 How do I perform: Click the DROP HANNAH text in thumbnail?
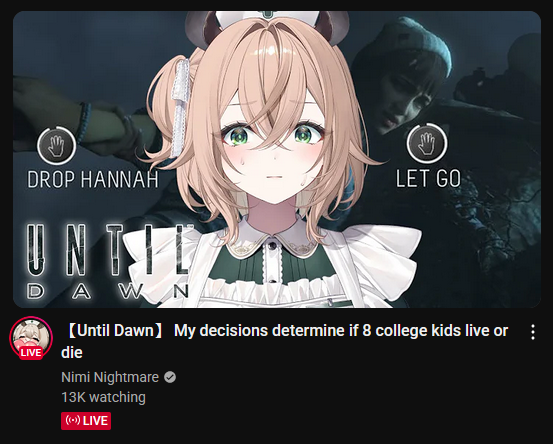click(x=93, y=179)
